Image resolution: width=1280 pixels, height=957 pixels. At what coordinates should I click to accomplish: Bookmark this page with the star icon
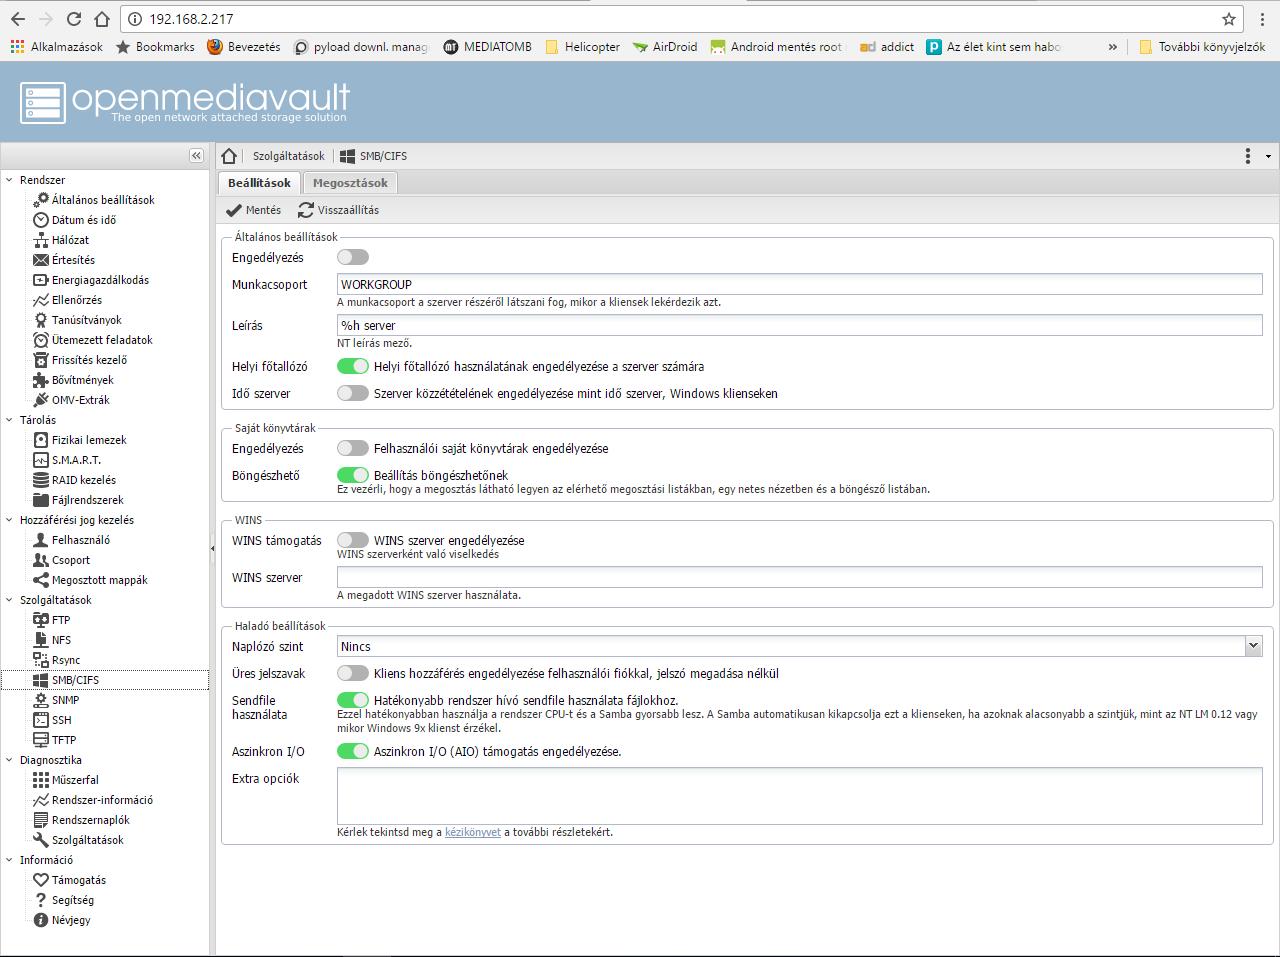(x=1229, y=19)
